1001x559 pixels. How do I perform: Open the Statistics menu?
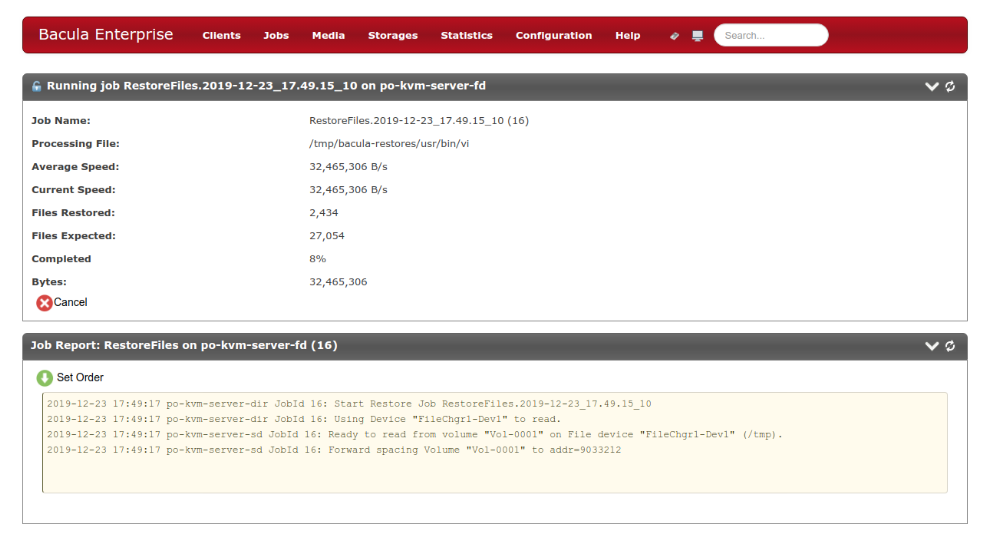(x=467, y=36)
